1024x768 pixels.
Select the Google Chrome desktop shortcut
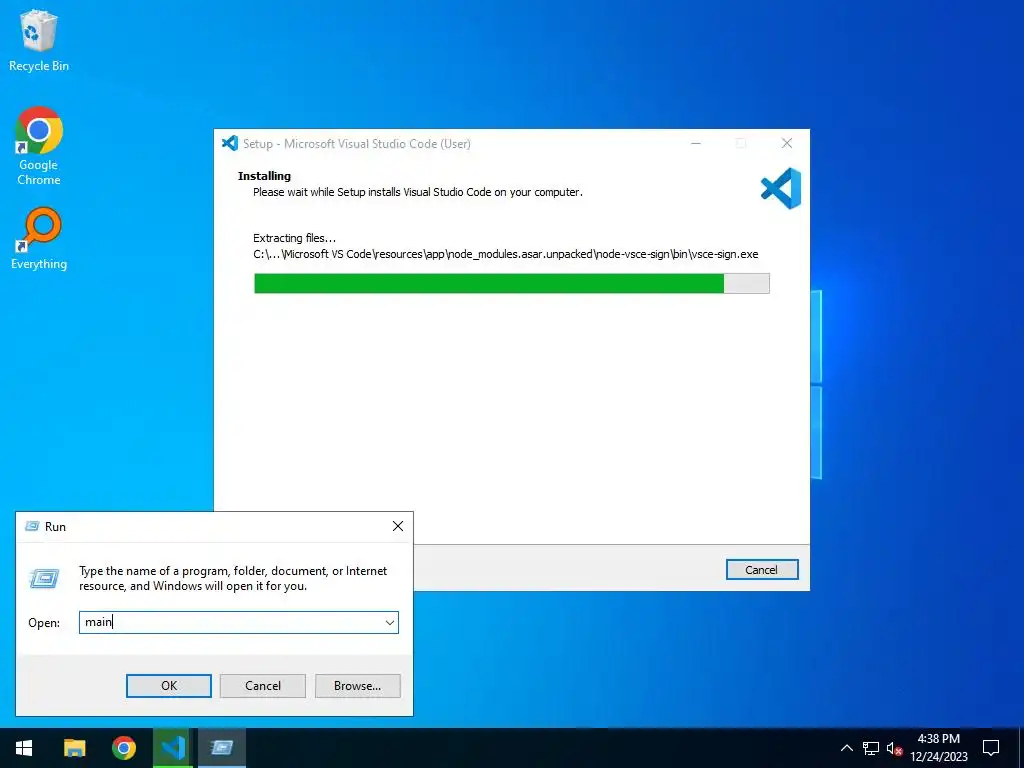click(39, 146)
